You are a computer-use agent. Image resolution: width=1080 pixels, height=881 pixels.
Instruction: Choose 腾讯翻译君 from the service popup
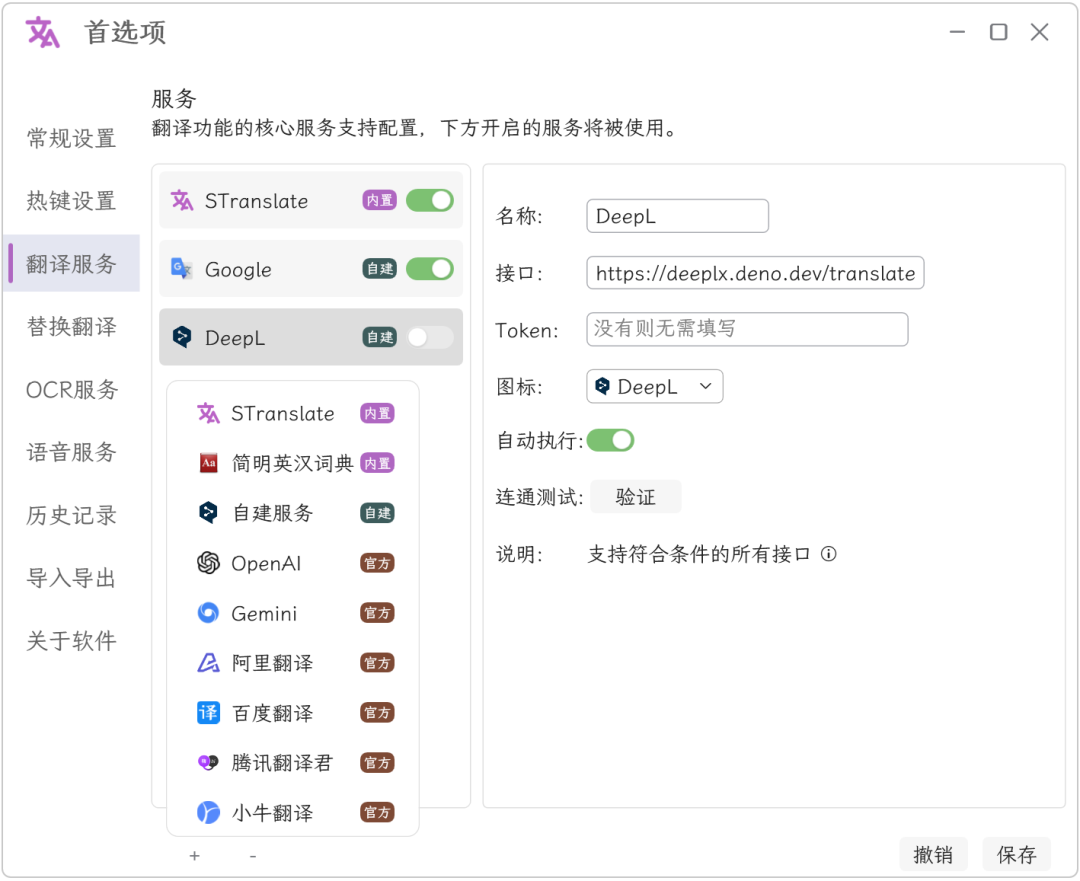click(x=294, y=763)
